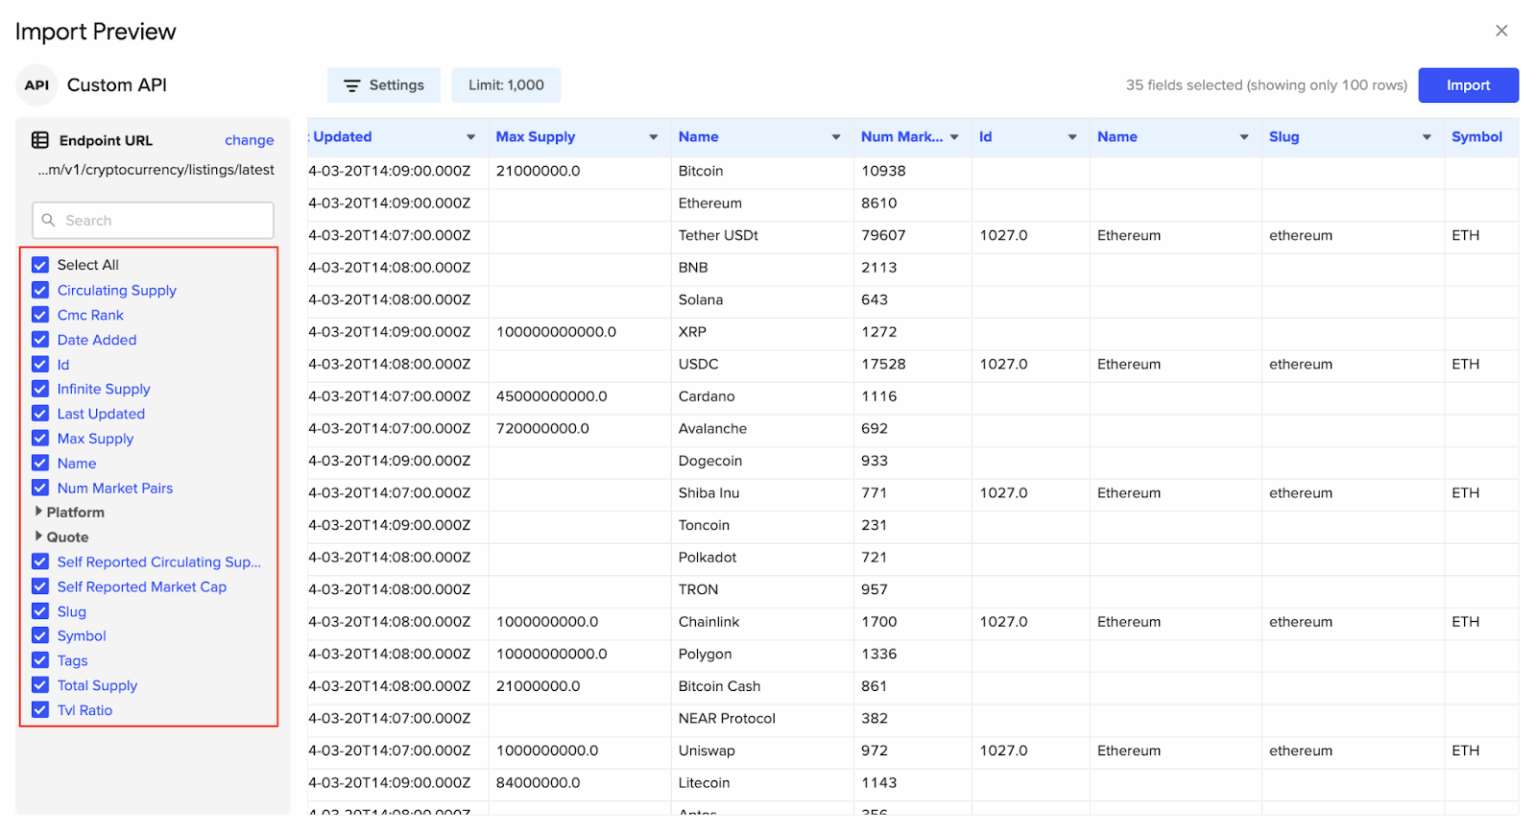Untick the Max Supply checkbox in the field list

point(40,438)
